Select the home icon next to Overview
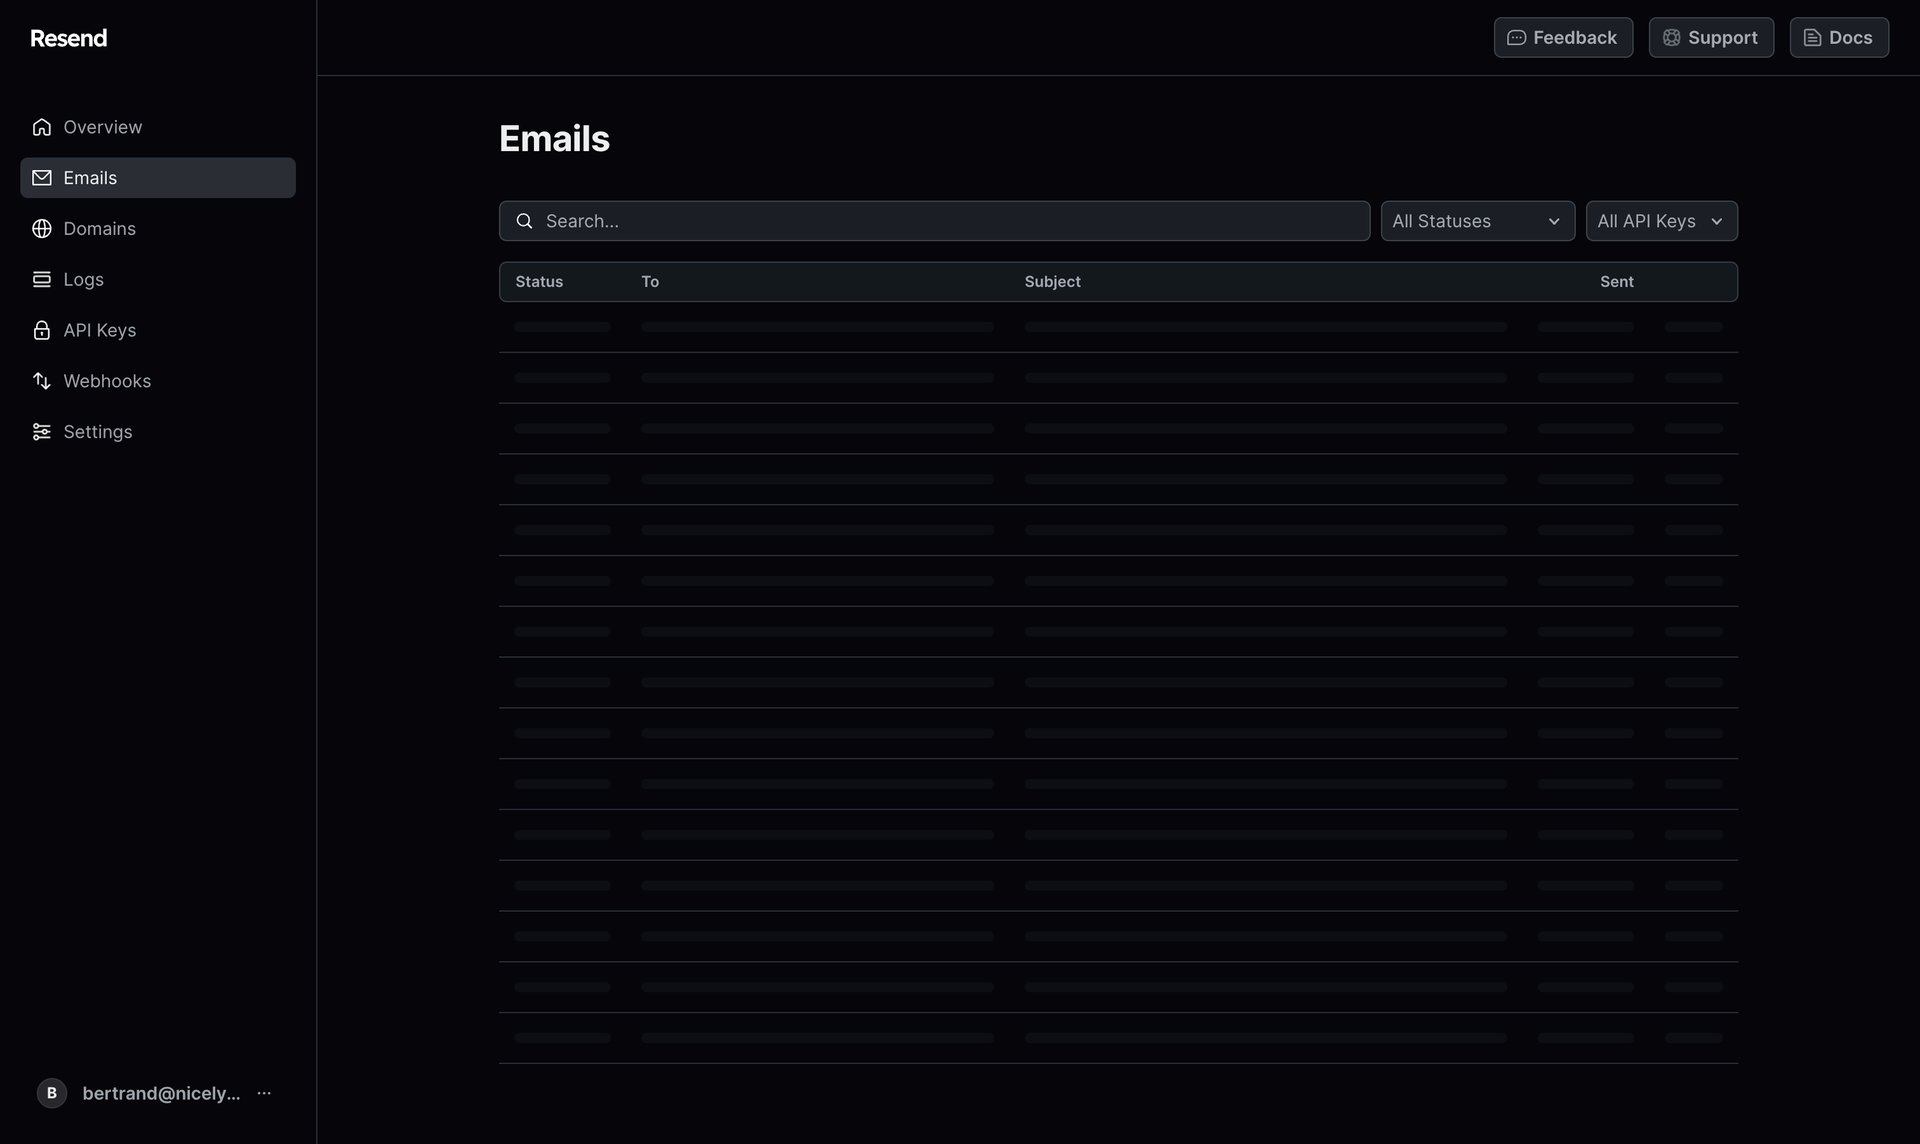Image resolution: width=1920 pixels, height=1144 pixels. [x=41, y=127]
